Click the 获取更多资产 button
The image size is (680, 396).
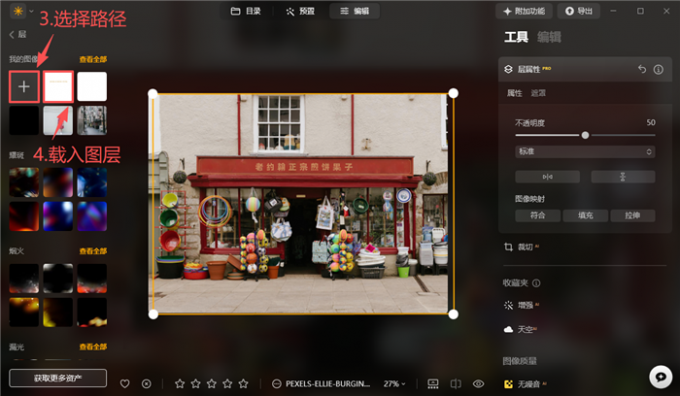pos(58,378)
